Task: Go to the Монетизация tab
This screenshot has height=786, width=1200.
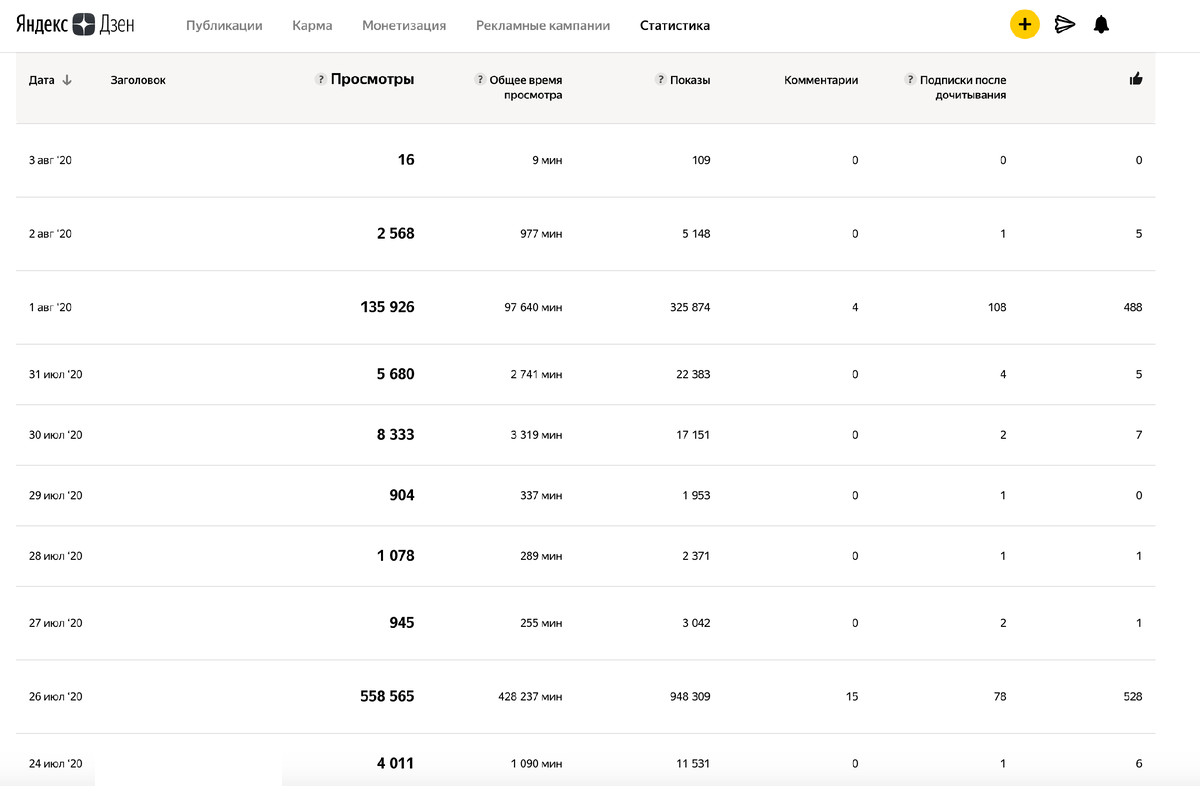Action: pyautogui.click(x=404, y=26)
